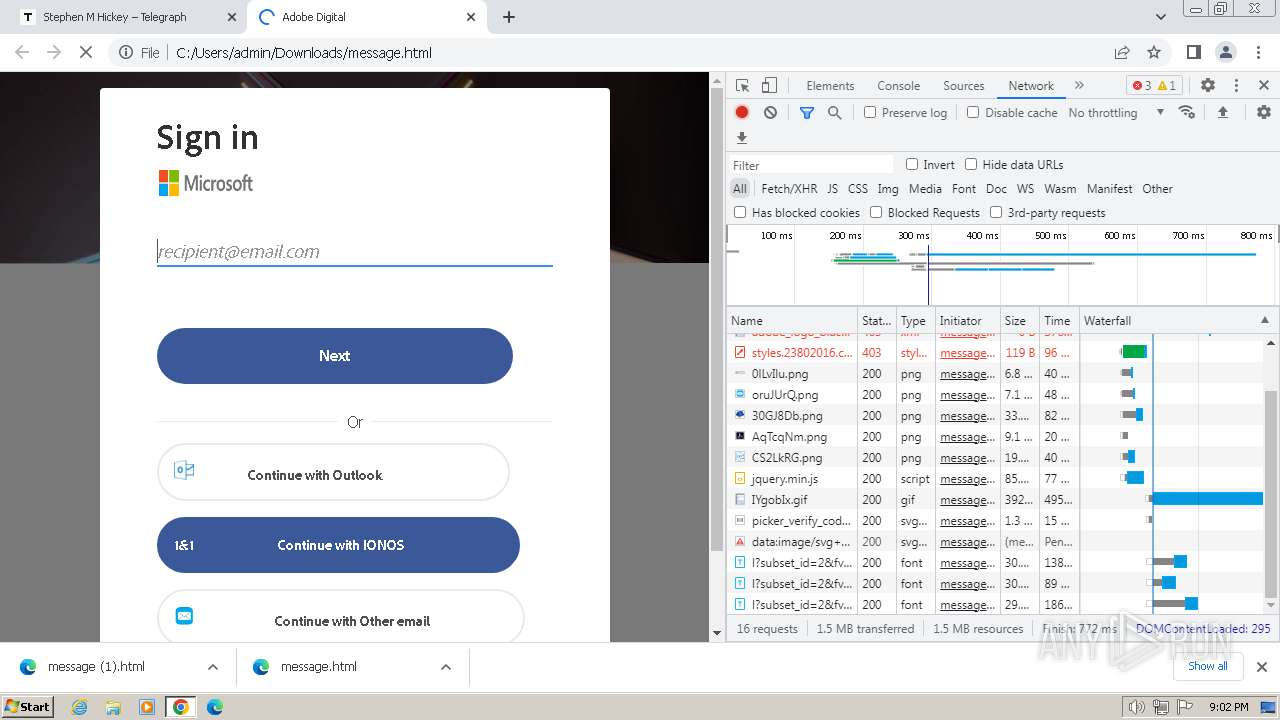
Task: Click Continue with IONOS button
Action: [338, 545]
